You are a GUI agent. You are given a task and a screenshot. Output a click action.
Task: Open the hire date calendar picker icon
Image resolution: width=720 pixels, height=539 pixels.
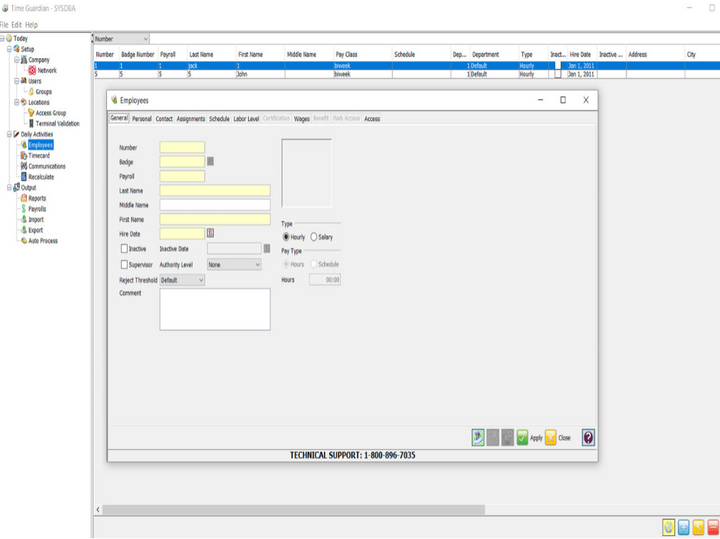tap(211, 233)
